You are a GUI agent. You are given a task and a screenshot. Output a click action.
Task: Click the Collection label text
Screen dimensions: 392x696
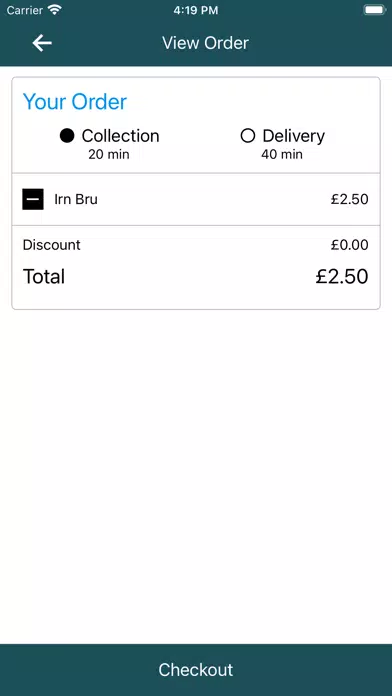coord(120,136)
